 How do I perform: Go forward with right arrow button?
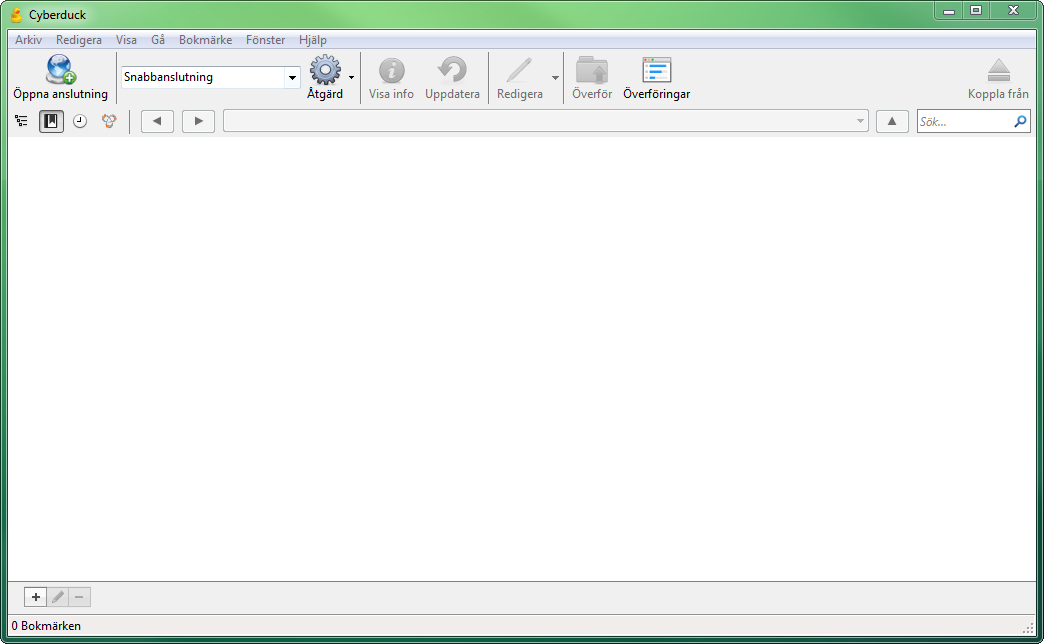click(198, 121)
